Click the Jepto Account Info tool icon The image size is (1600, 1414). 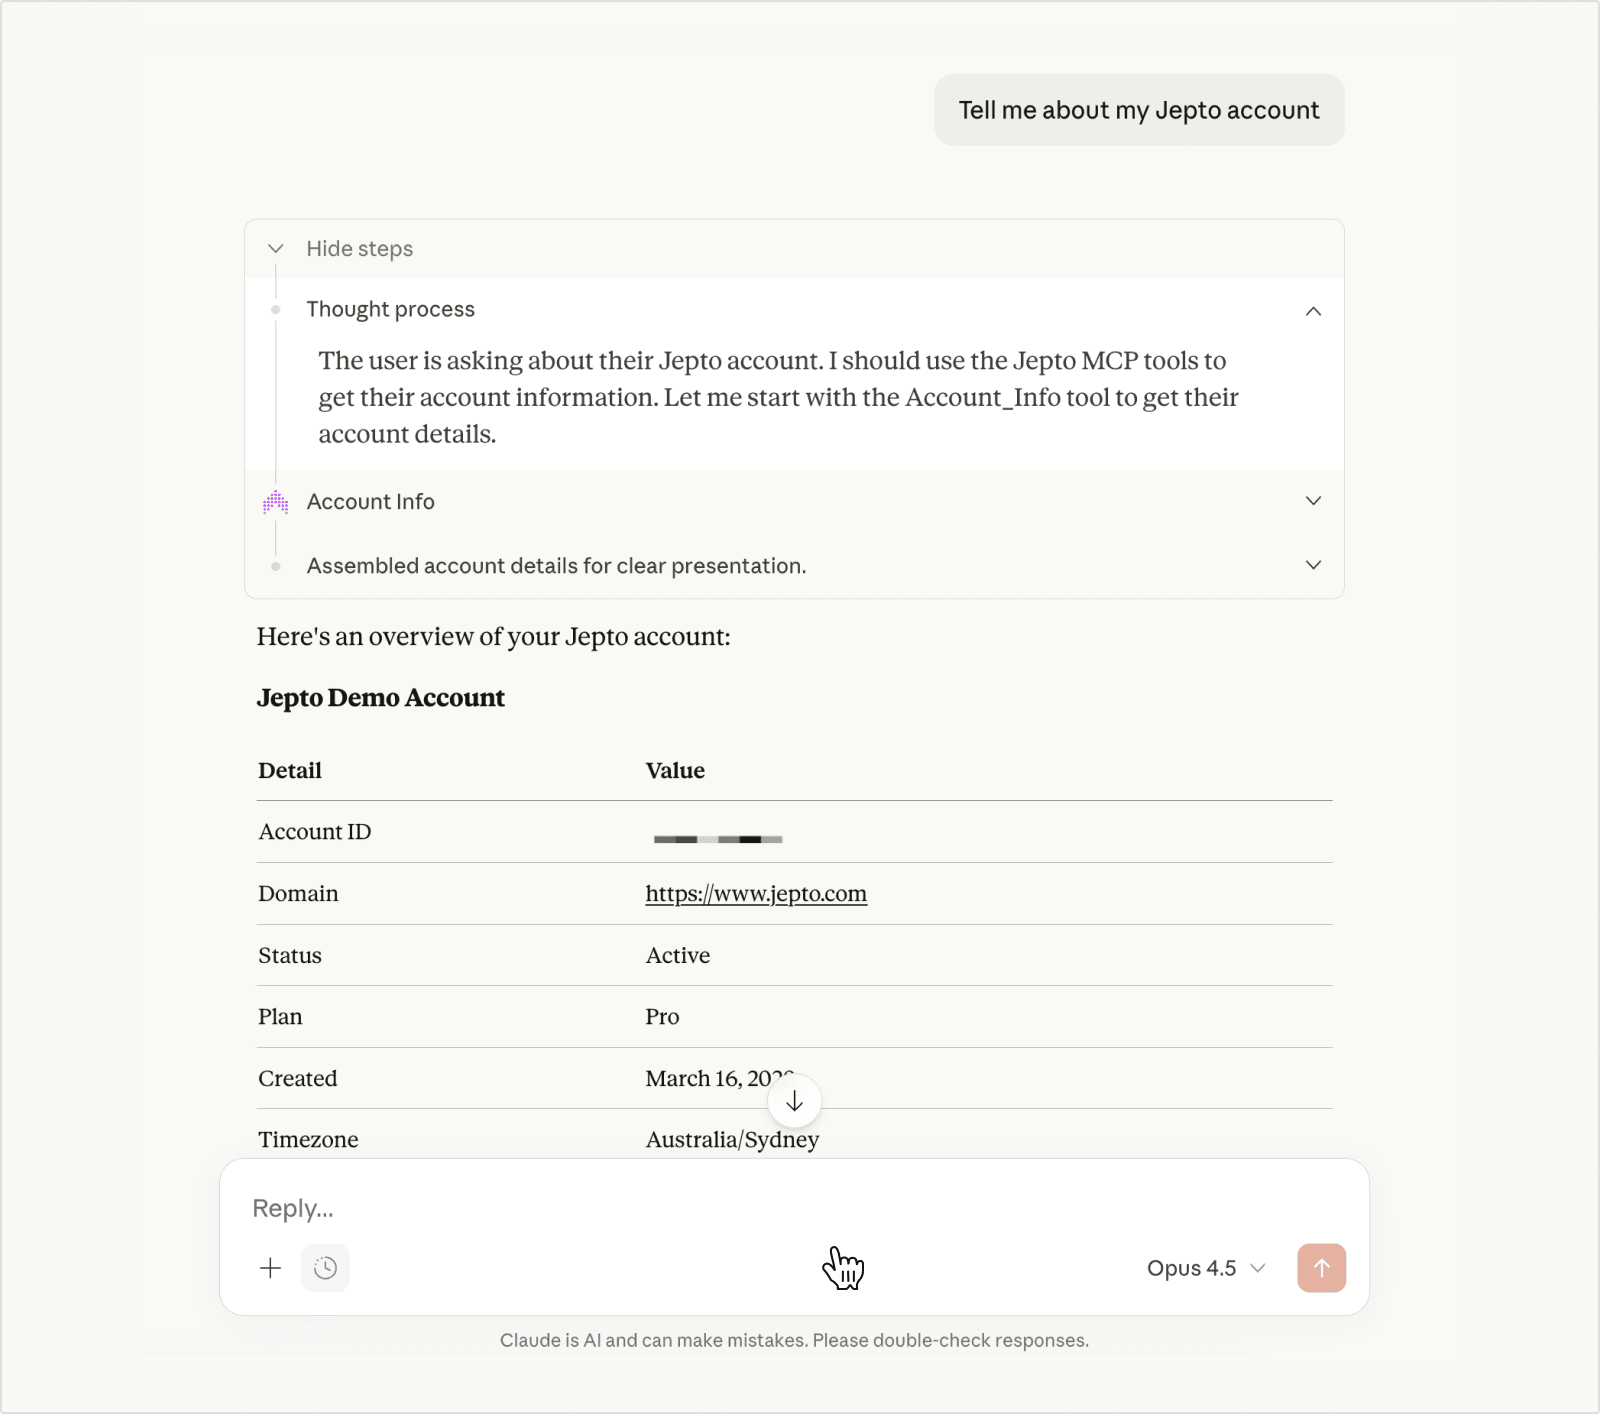275,502
